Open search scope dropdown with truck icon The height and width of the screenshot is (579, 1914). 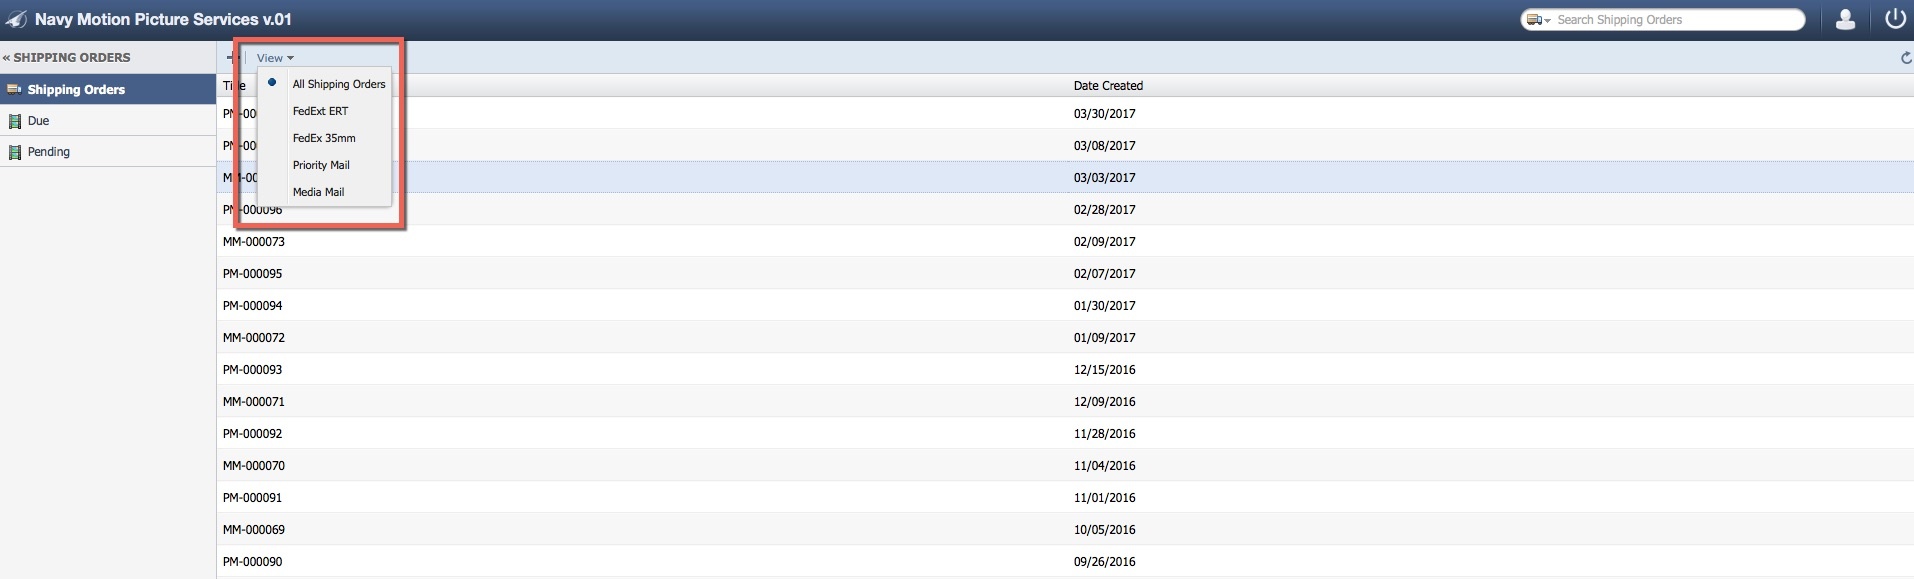tap(1538, 20)
